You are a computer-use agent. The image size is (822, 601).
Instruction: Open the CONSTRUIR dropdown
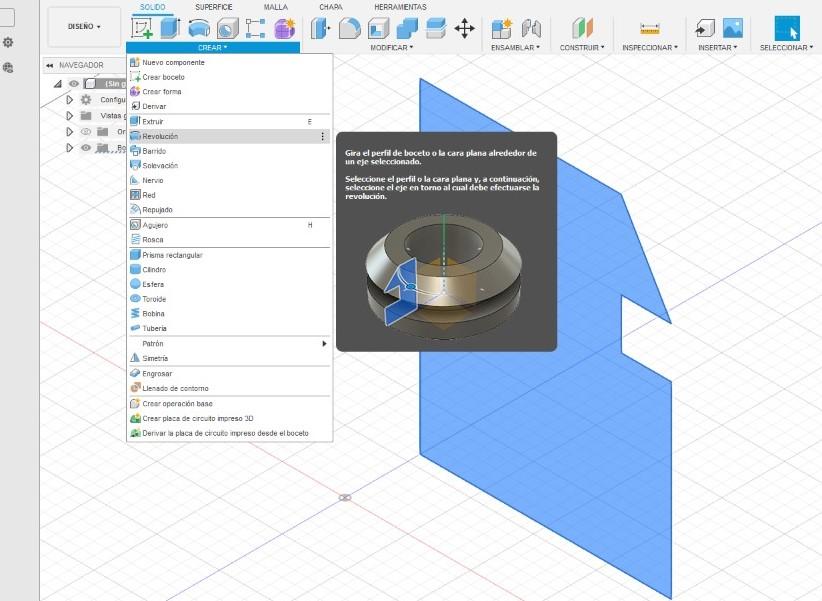(582, 47)
